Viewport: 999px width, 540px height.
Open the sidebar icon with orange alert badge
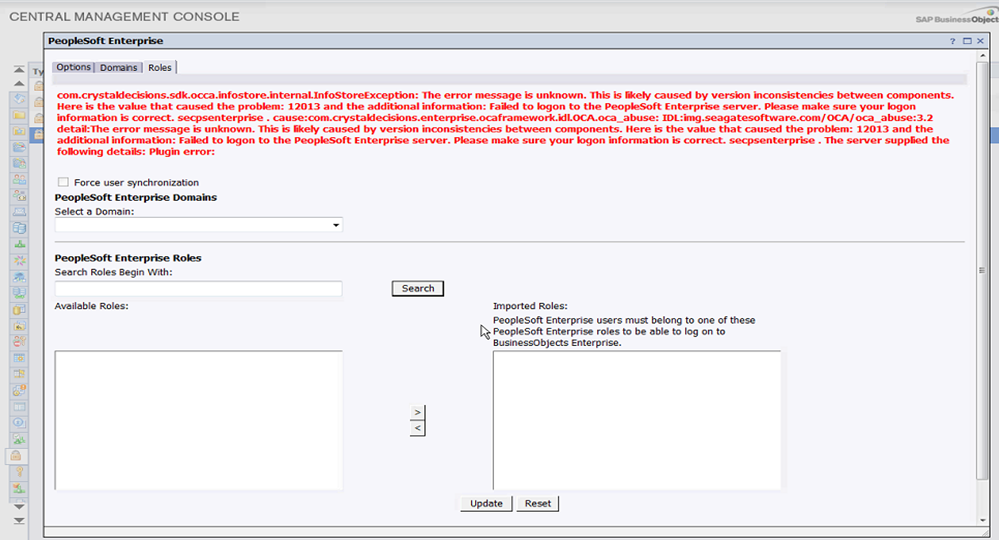tap(19, 390)
